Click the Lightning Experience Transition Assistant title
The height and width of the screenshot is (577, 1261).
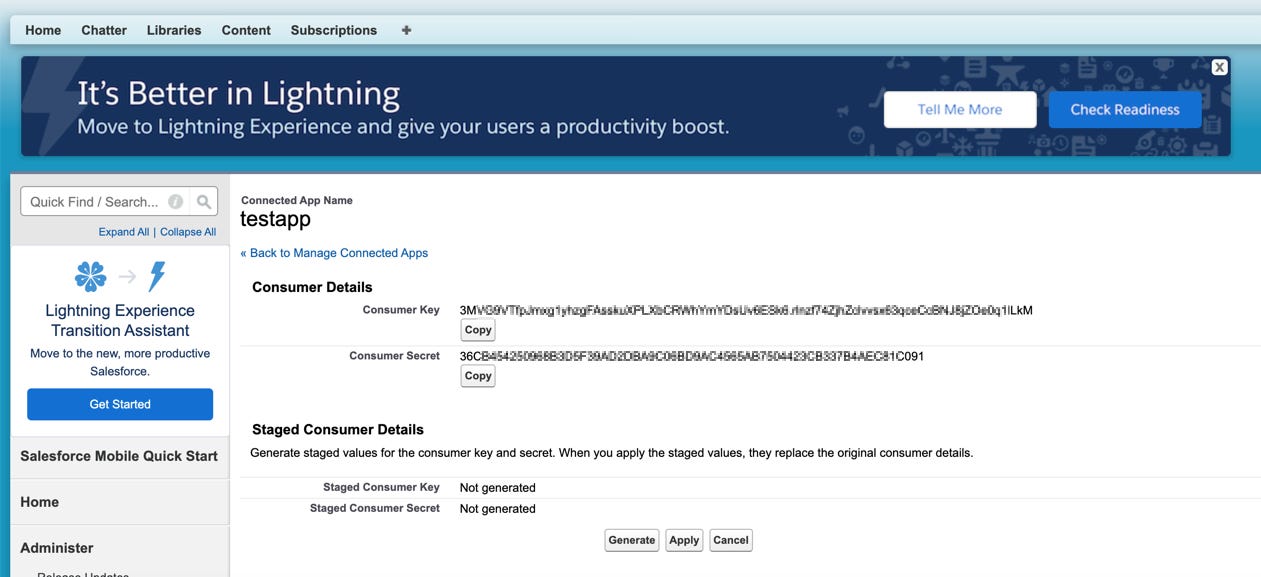click(x=120, y=320)
